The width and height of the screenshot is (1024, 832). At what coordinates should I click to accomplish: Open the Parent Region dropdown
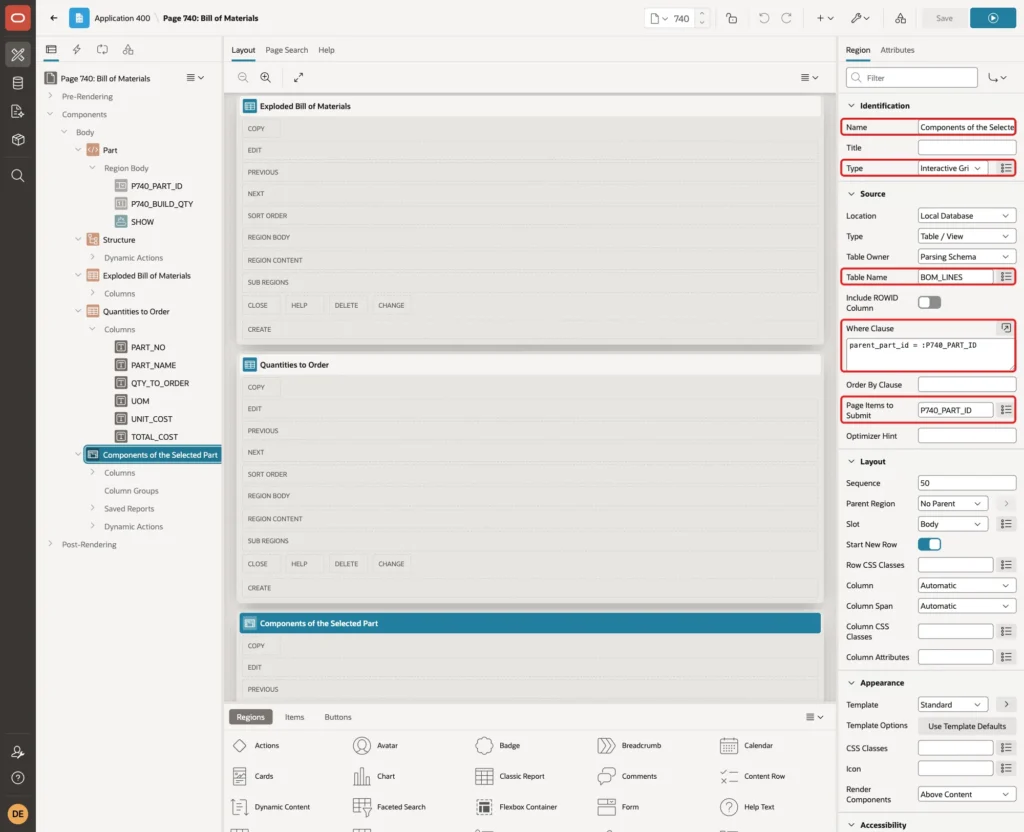[x=952, y=504]
